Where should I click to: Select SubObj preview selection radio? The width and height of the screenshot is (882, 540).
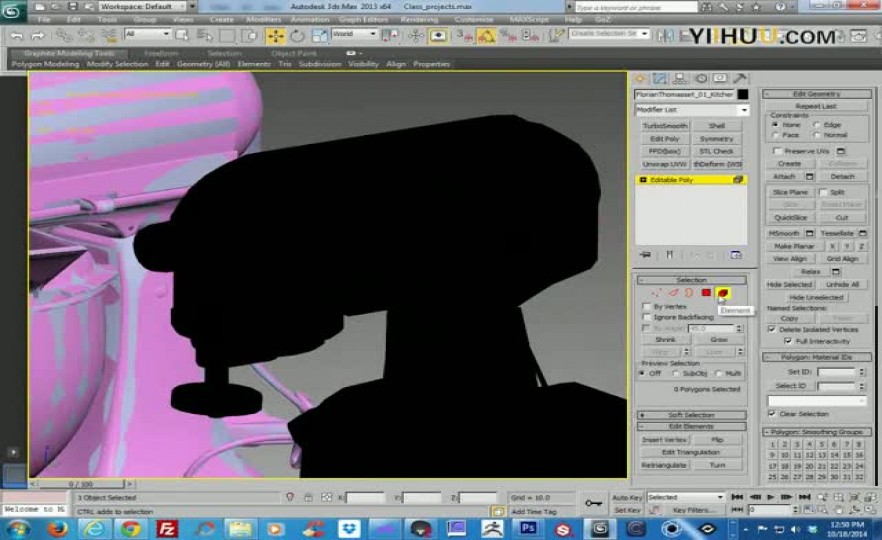tap(676, 374)
